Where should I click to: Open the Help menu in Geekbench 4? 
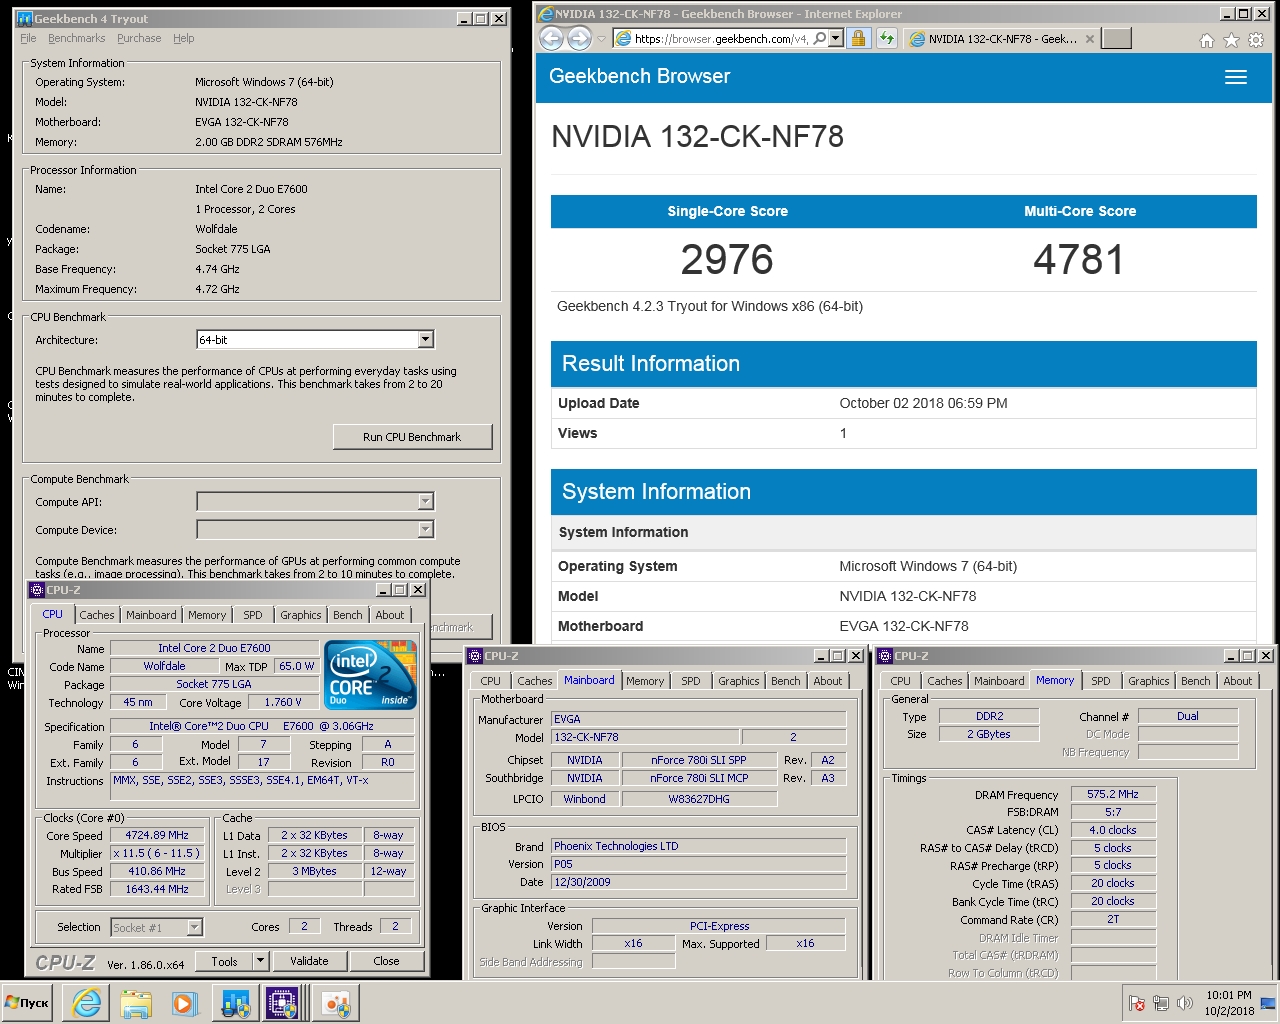pos(183,38)
